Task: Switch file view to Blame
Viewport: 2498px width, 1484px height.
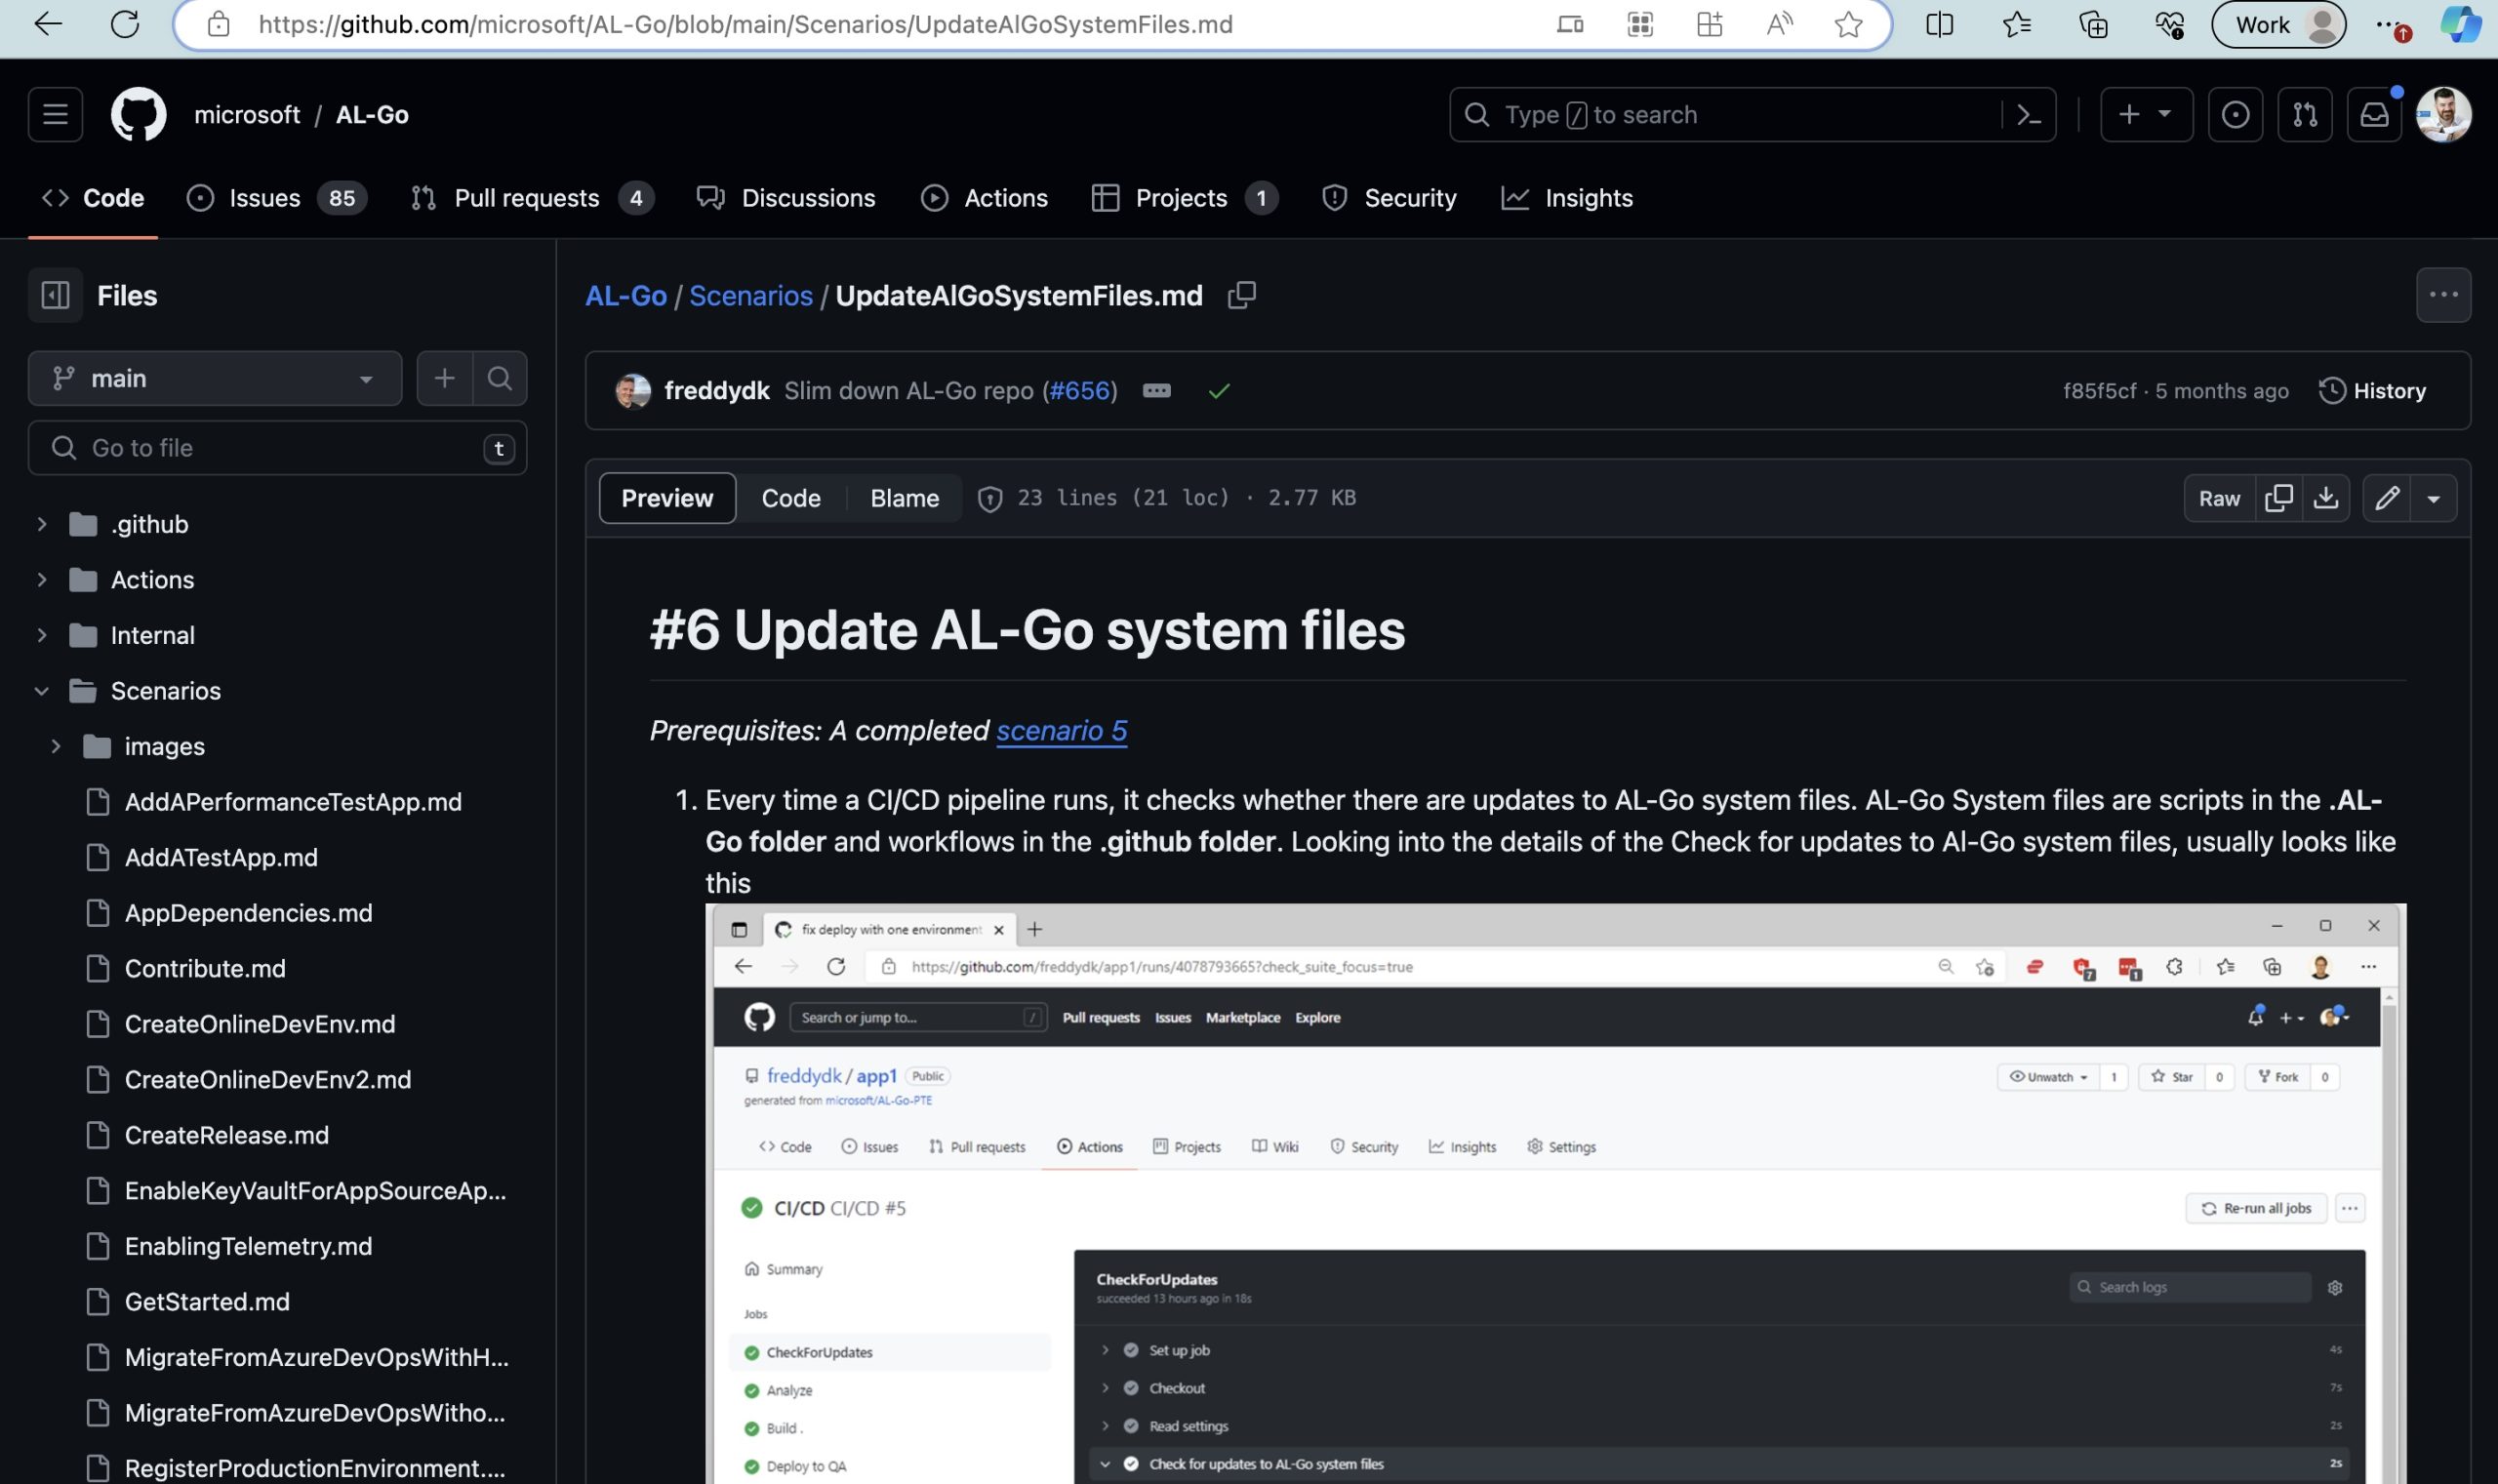Action: 904,498
